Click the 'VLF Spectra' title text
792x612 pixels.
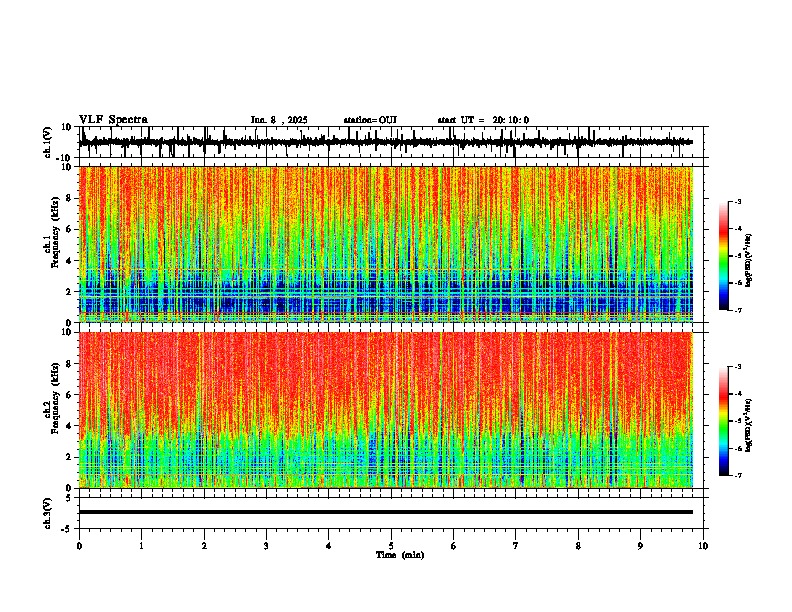click(x=113, y=120)
